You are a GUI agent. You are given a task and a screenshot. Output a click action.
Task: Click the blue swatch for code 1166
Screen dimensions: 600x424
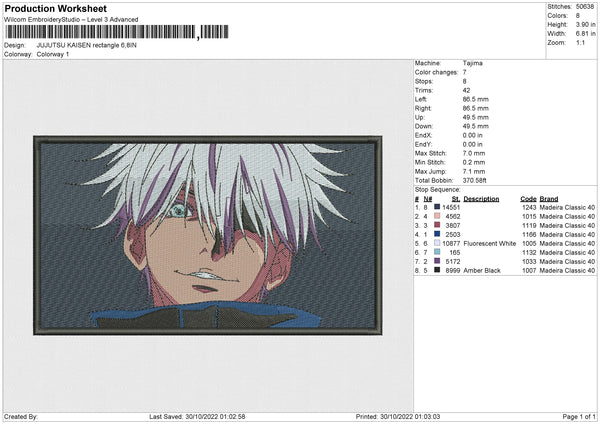coord(437,234)
